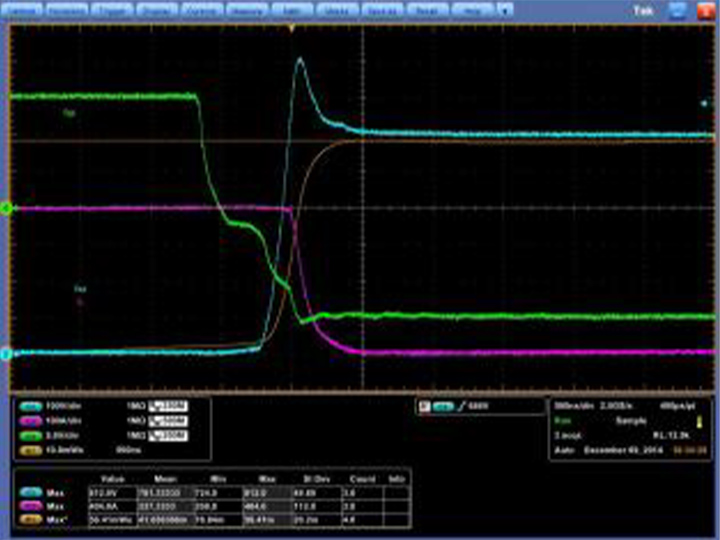Viewport: 720px width, 540px height.
Task: Click the Sample acquisition mode text
Action: 631,421
